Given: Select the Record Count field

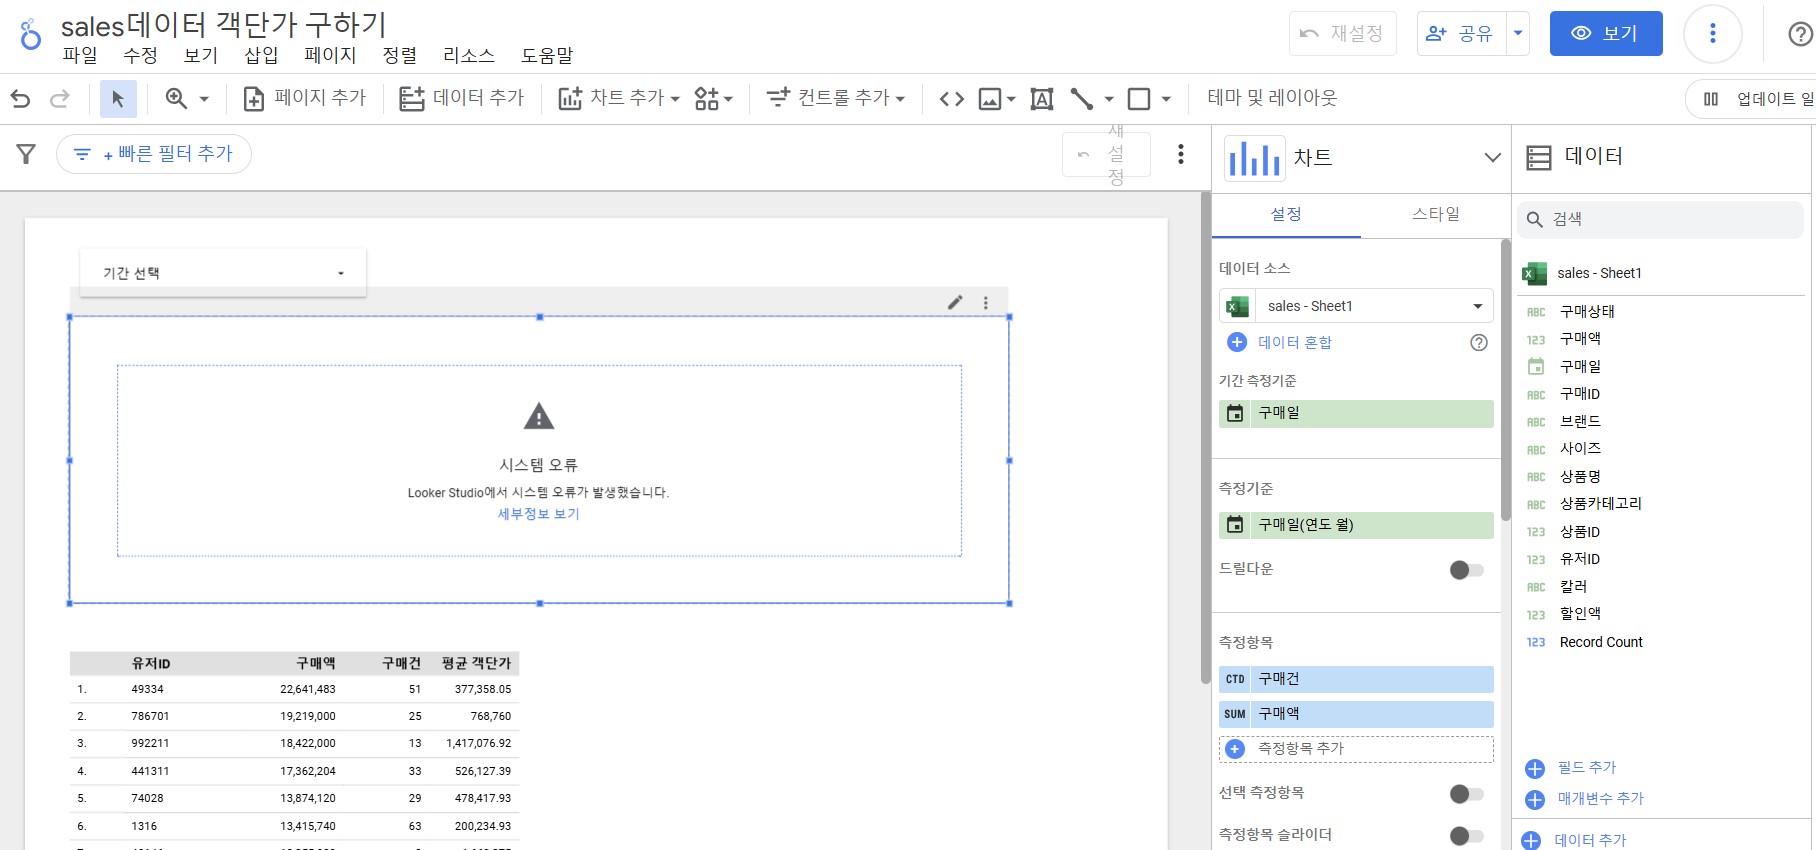Looking at the screenshot, I should pyautogui.click(x=1601, y=642).
